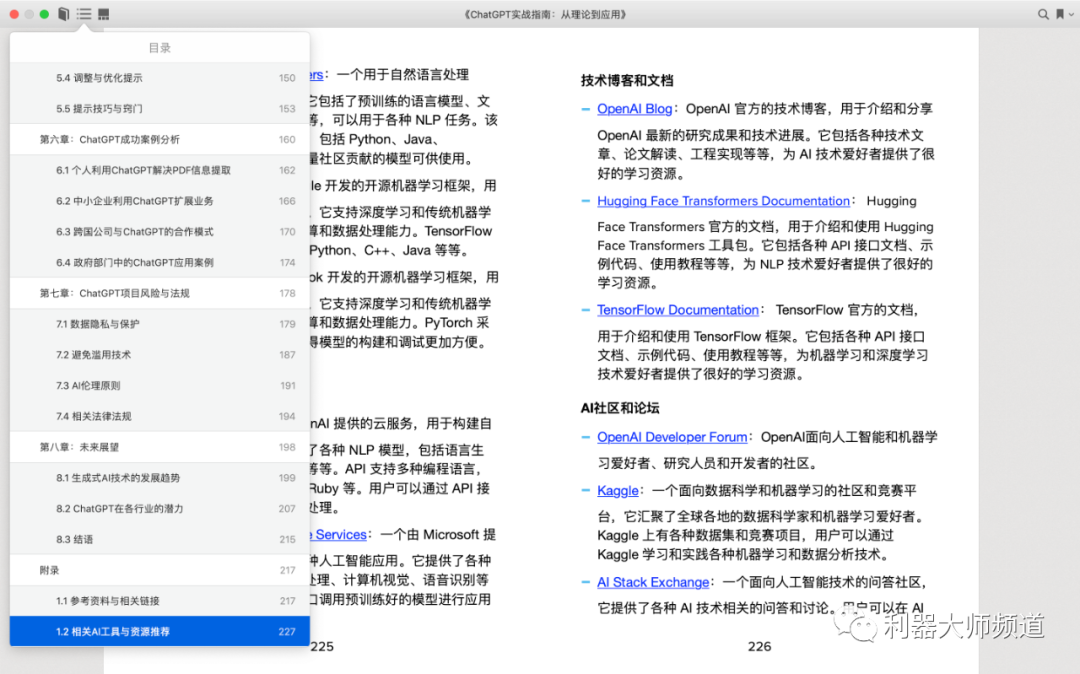Click the Kaggle hyperlink

pyautogui.click(x=618, y=491)
